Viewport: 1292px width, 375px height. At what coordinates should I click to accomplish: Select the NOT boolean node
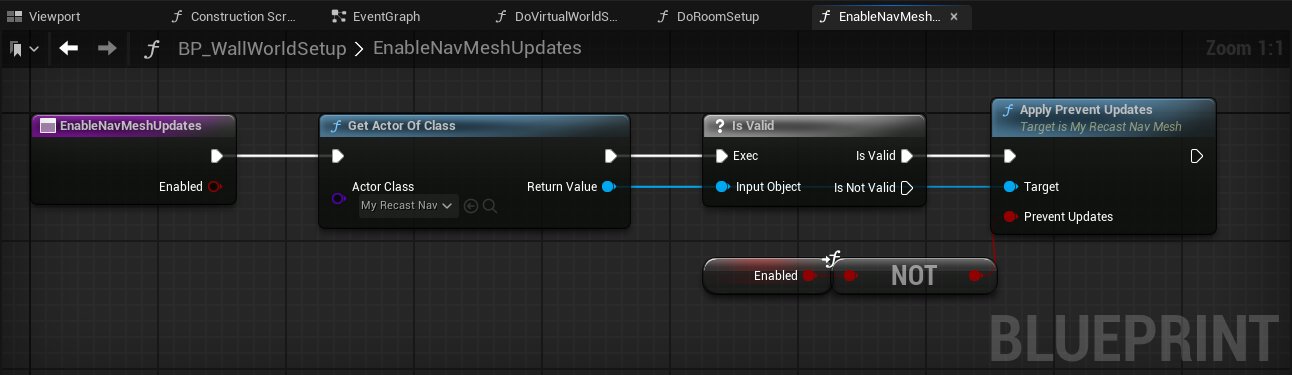coord(914,276)
